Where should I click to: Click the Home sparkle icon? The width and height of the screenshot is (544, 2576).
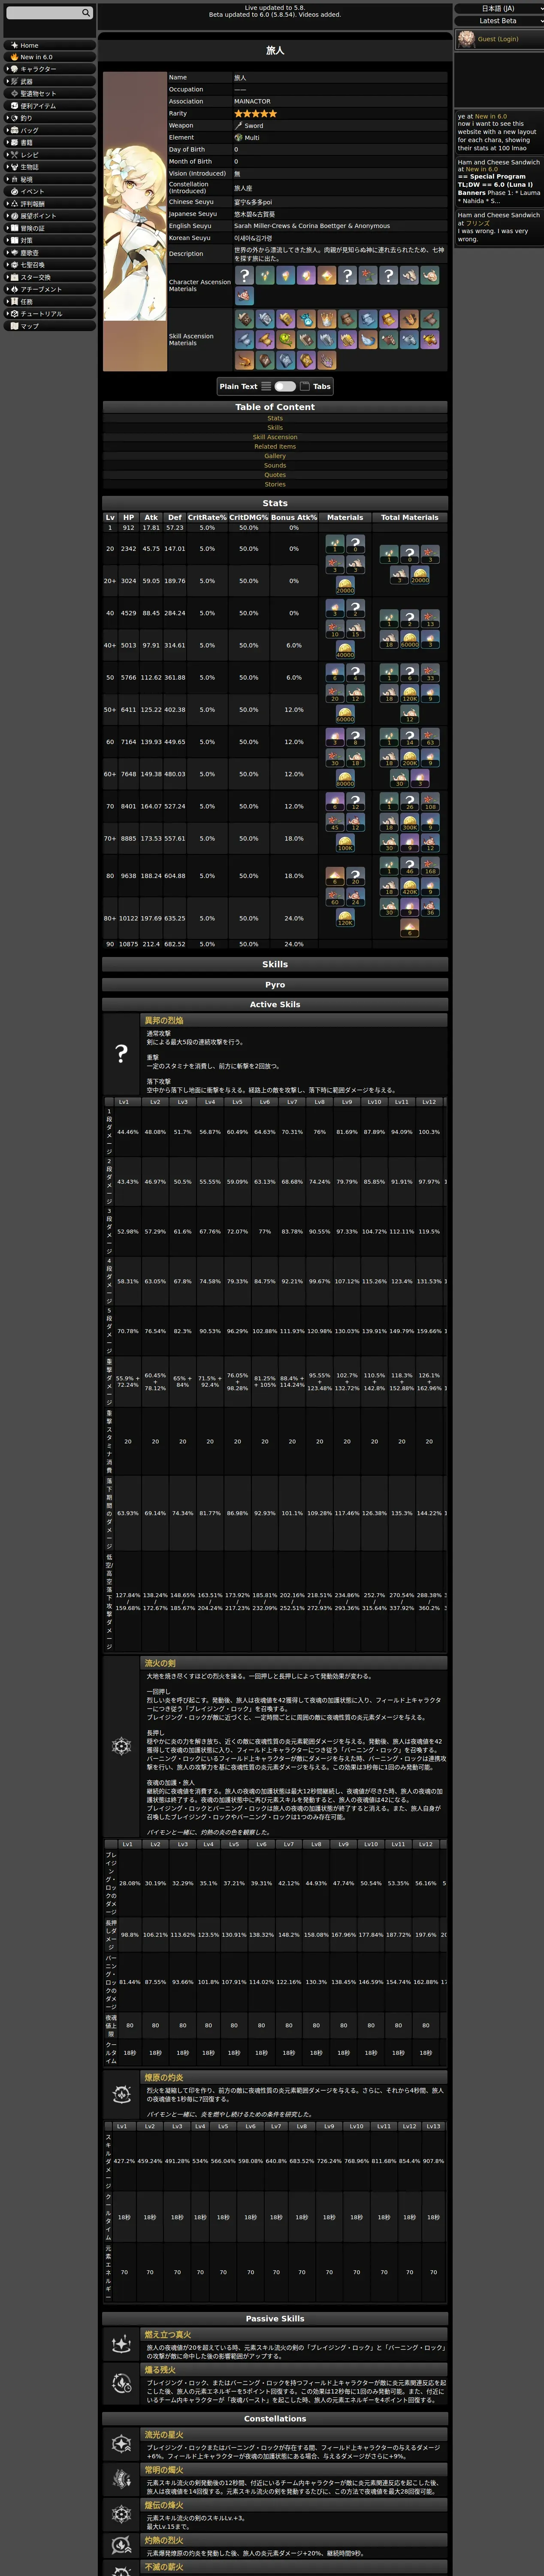coord(14,45)
